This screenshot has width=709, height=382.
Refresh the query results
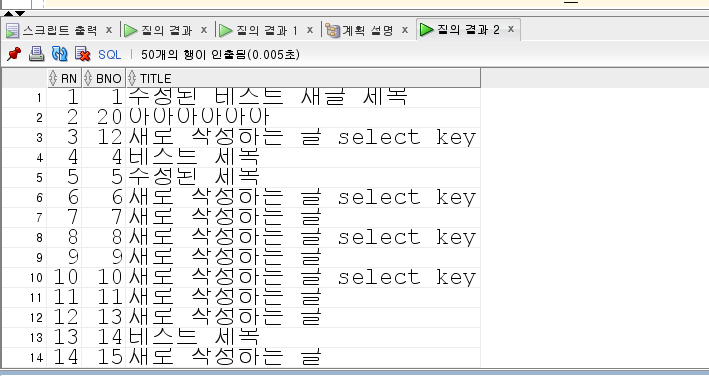(59, 54)
